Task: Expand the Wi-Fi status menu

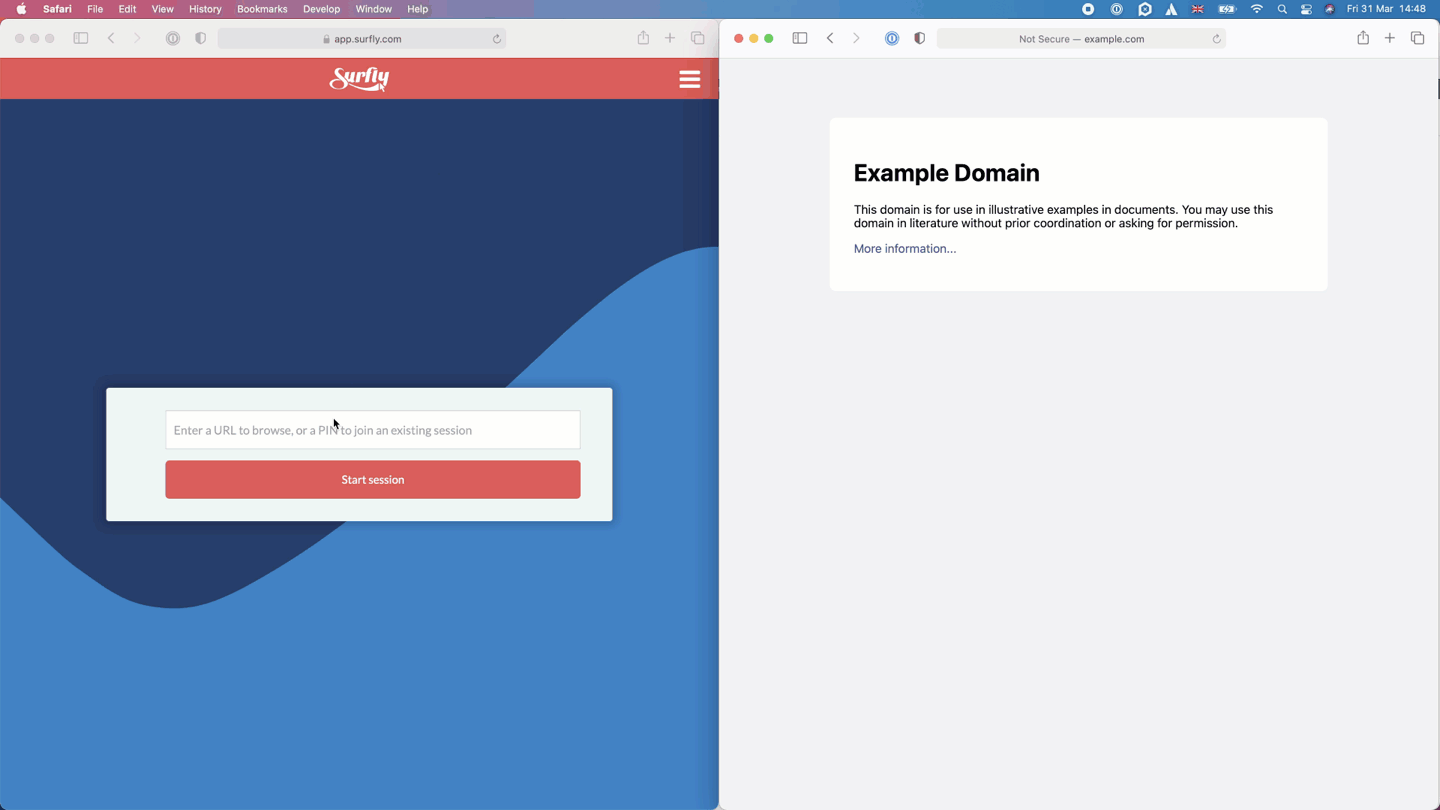Action: point(1257,9)
